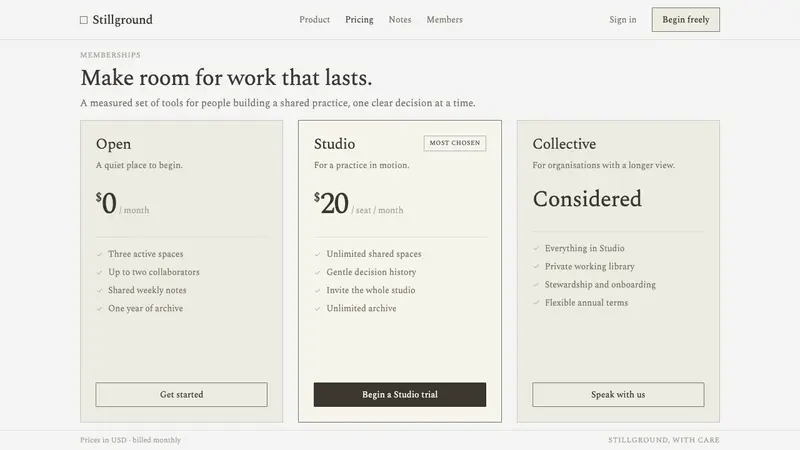Image resolution: width=800 pixels, height=450 pixels.
Task: Click the Begin freely button
Action: (686, 19)
